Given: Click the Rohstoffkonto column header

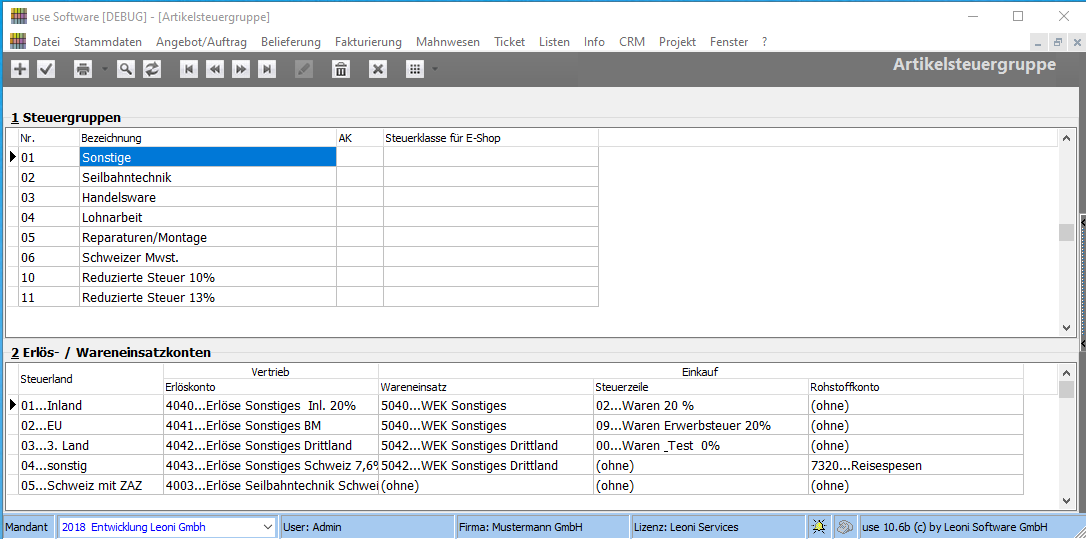Looking at the screenshot, I should click(916, 386).
